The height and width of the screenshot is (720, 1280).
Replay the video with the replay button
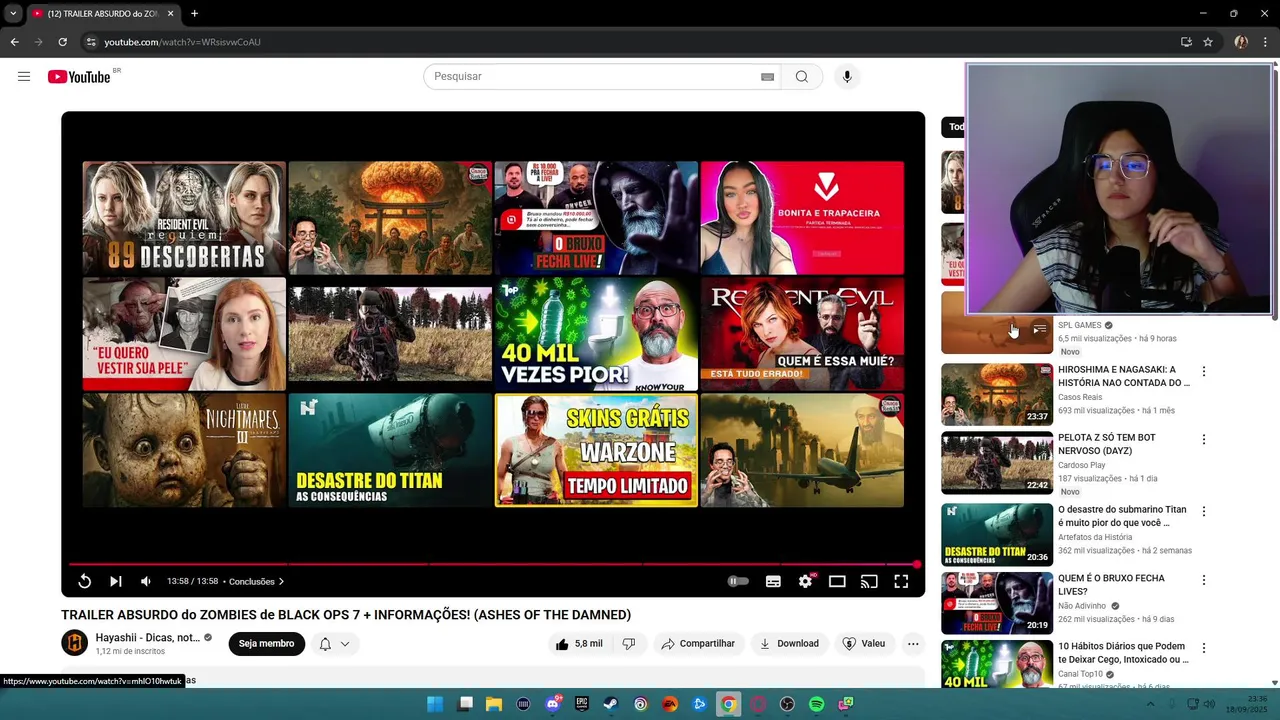85,581
